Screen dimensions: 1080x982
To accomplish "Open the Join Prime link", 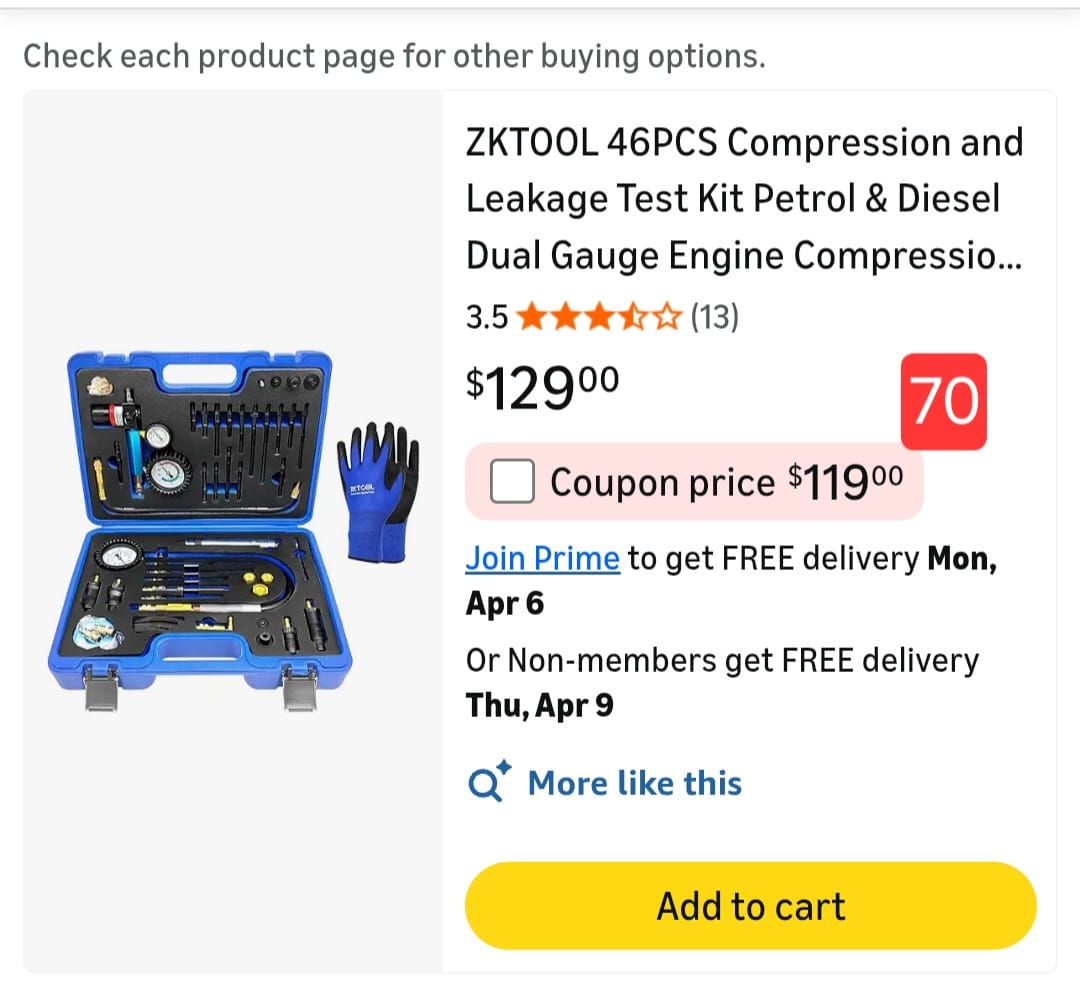I will pos(542,558).
